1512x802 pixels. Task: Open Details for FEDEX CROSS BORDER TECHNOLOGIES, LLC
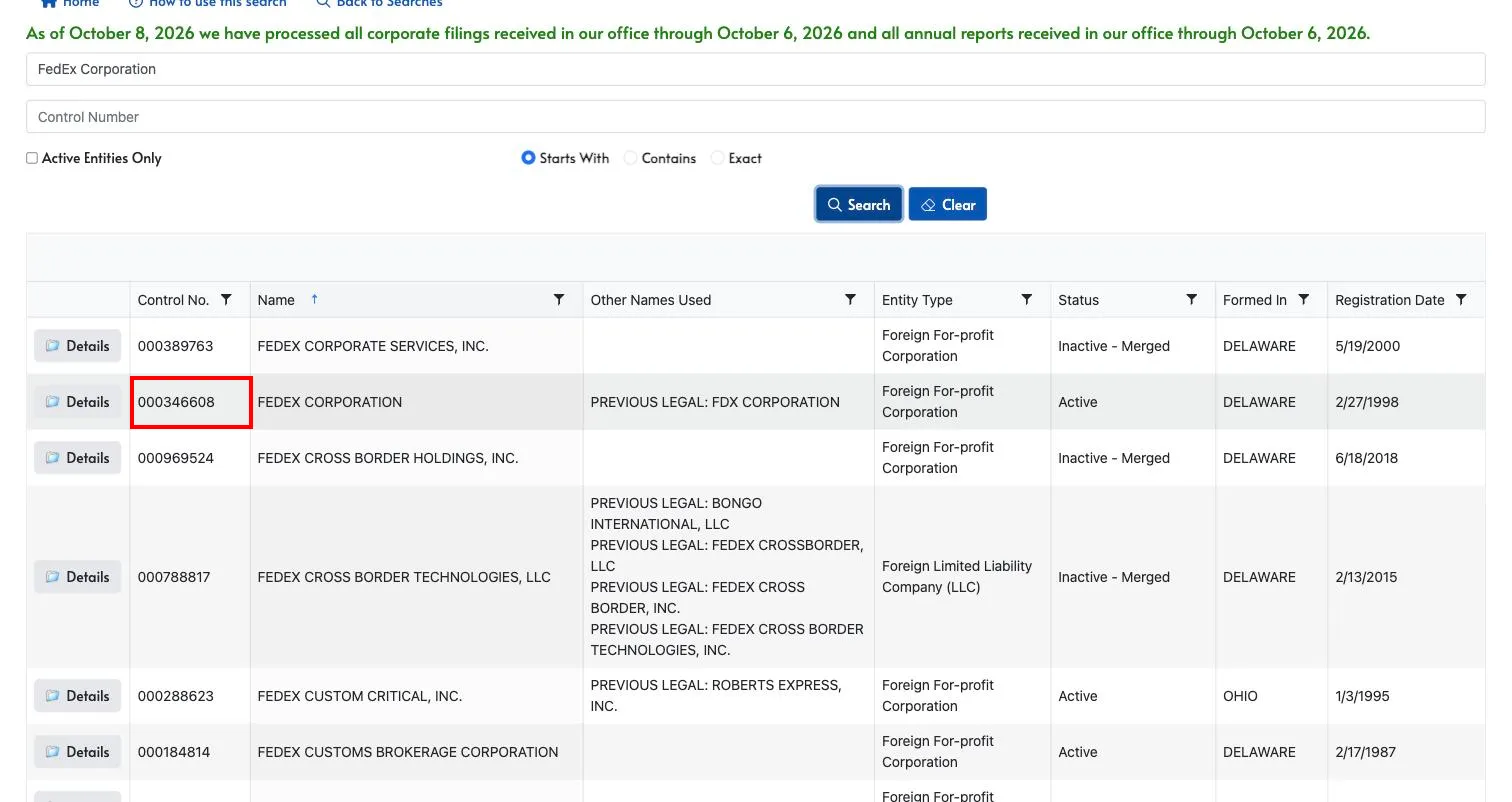pos(78,577)
